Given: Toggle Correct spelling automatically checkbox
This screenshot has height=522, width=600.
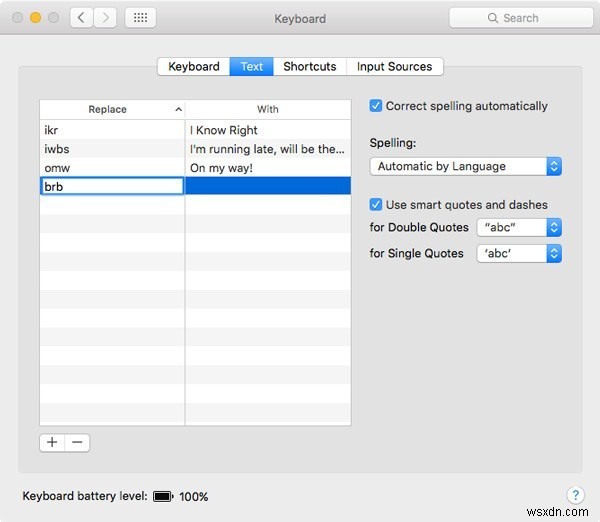Looking at the screenshot, I should [375, 106].
